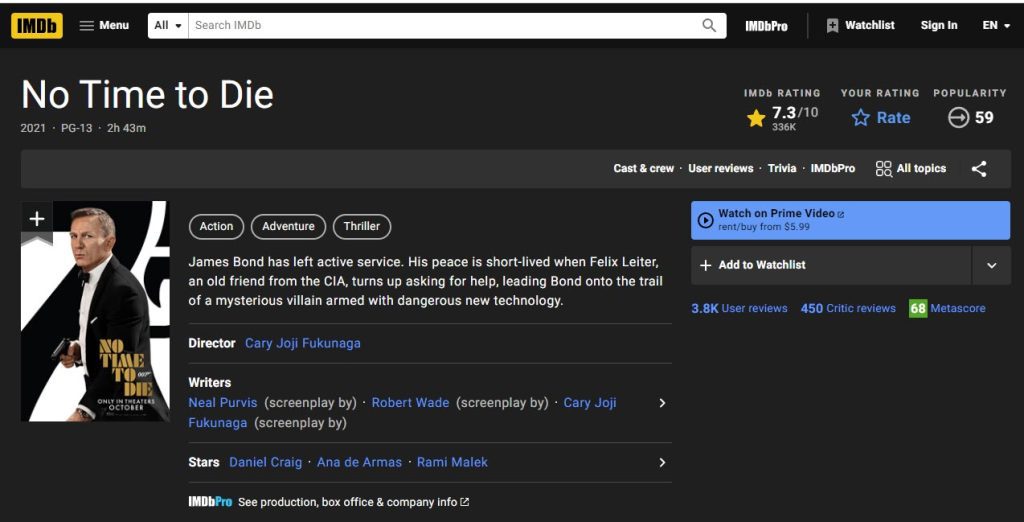Viewport: 1024px width, 522px height.
Task: Open the Watchlist in the header
Action: coord(860,25)
